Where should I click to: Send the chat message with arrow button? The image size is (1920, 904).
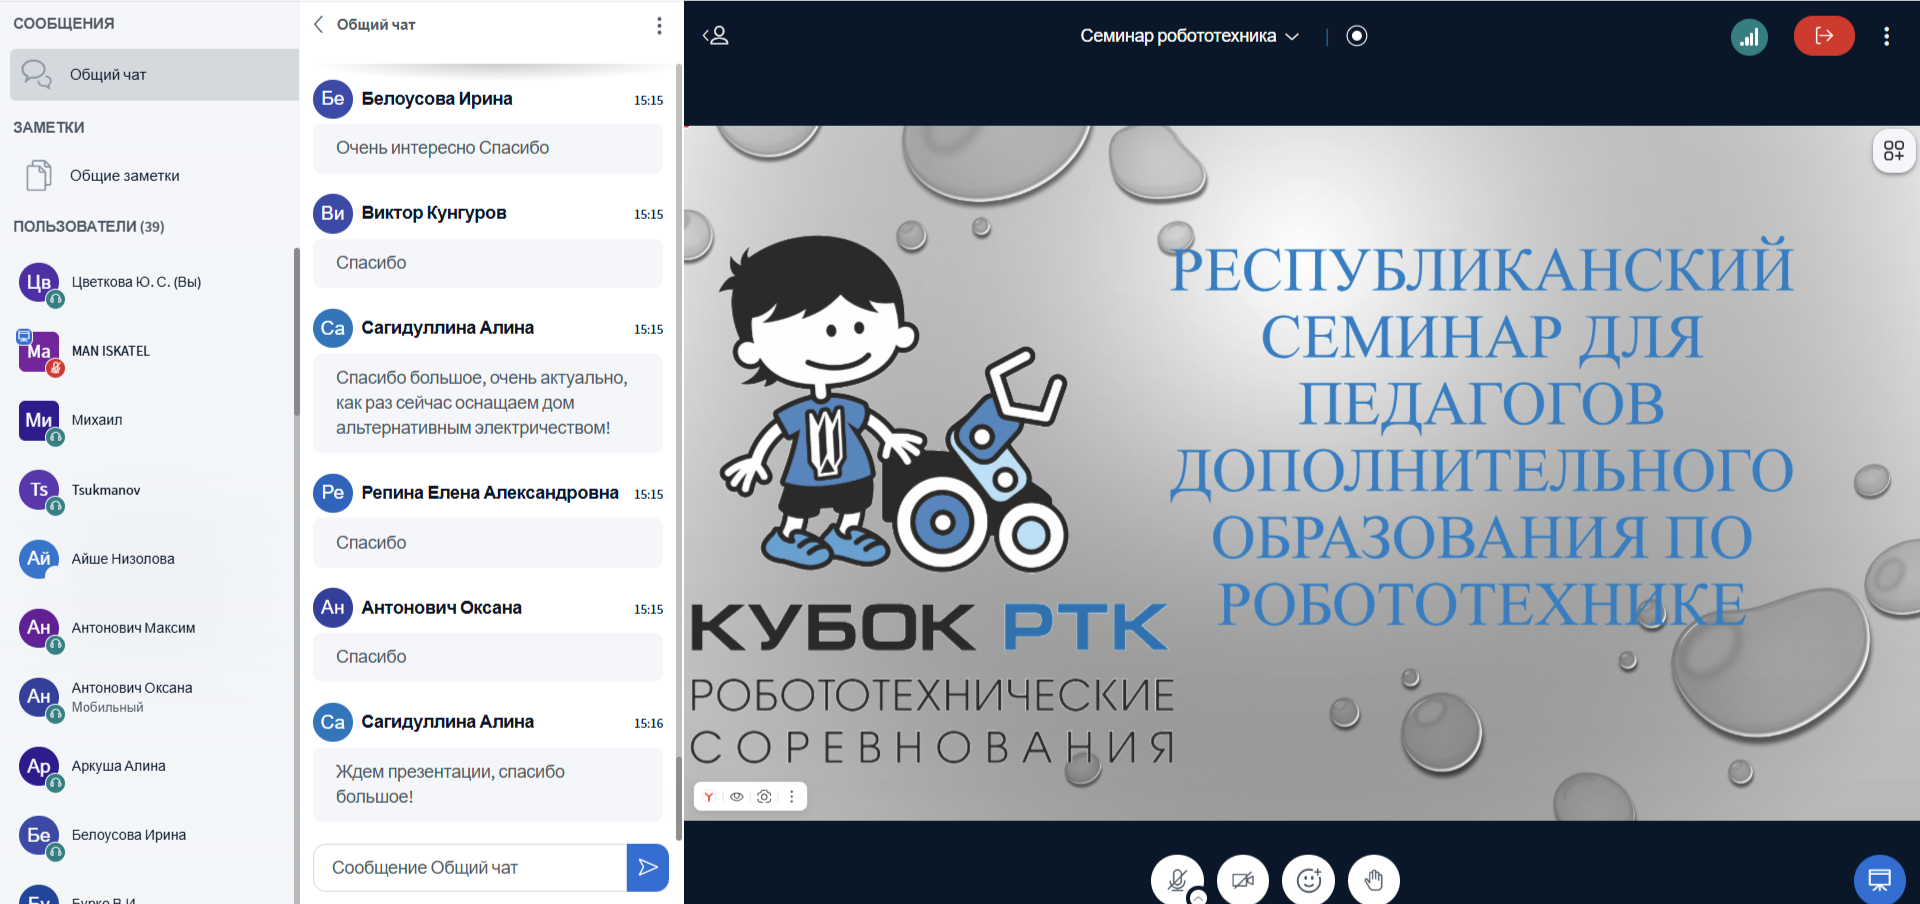pyautogui.click(x=647, y=867)
